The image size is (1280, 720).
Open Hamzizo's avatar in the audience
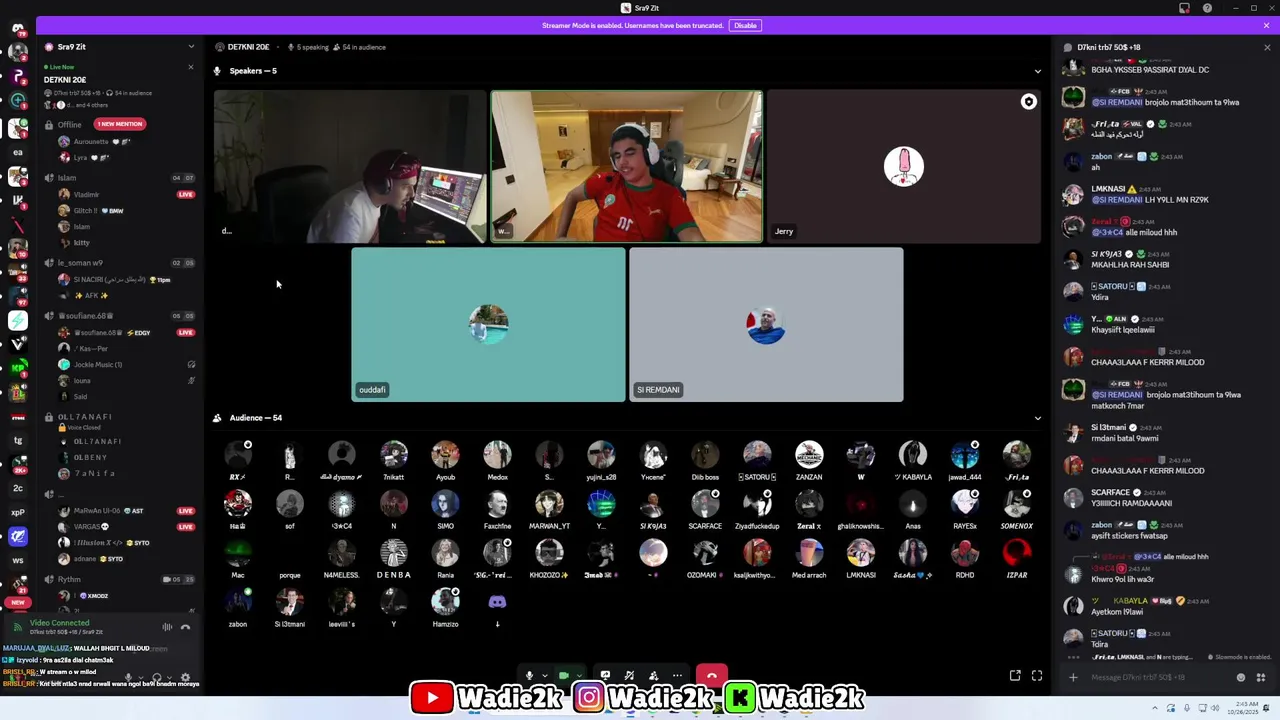[445, 601]
